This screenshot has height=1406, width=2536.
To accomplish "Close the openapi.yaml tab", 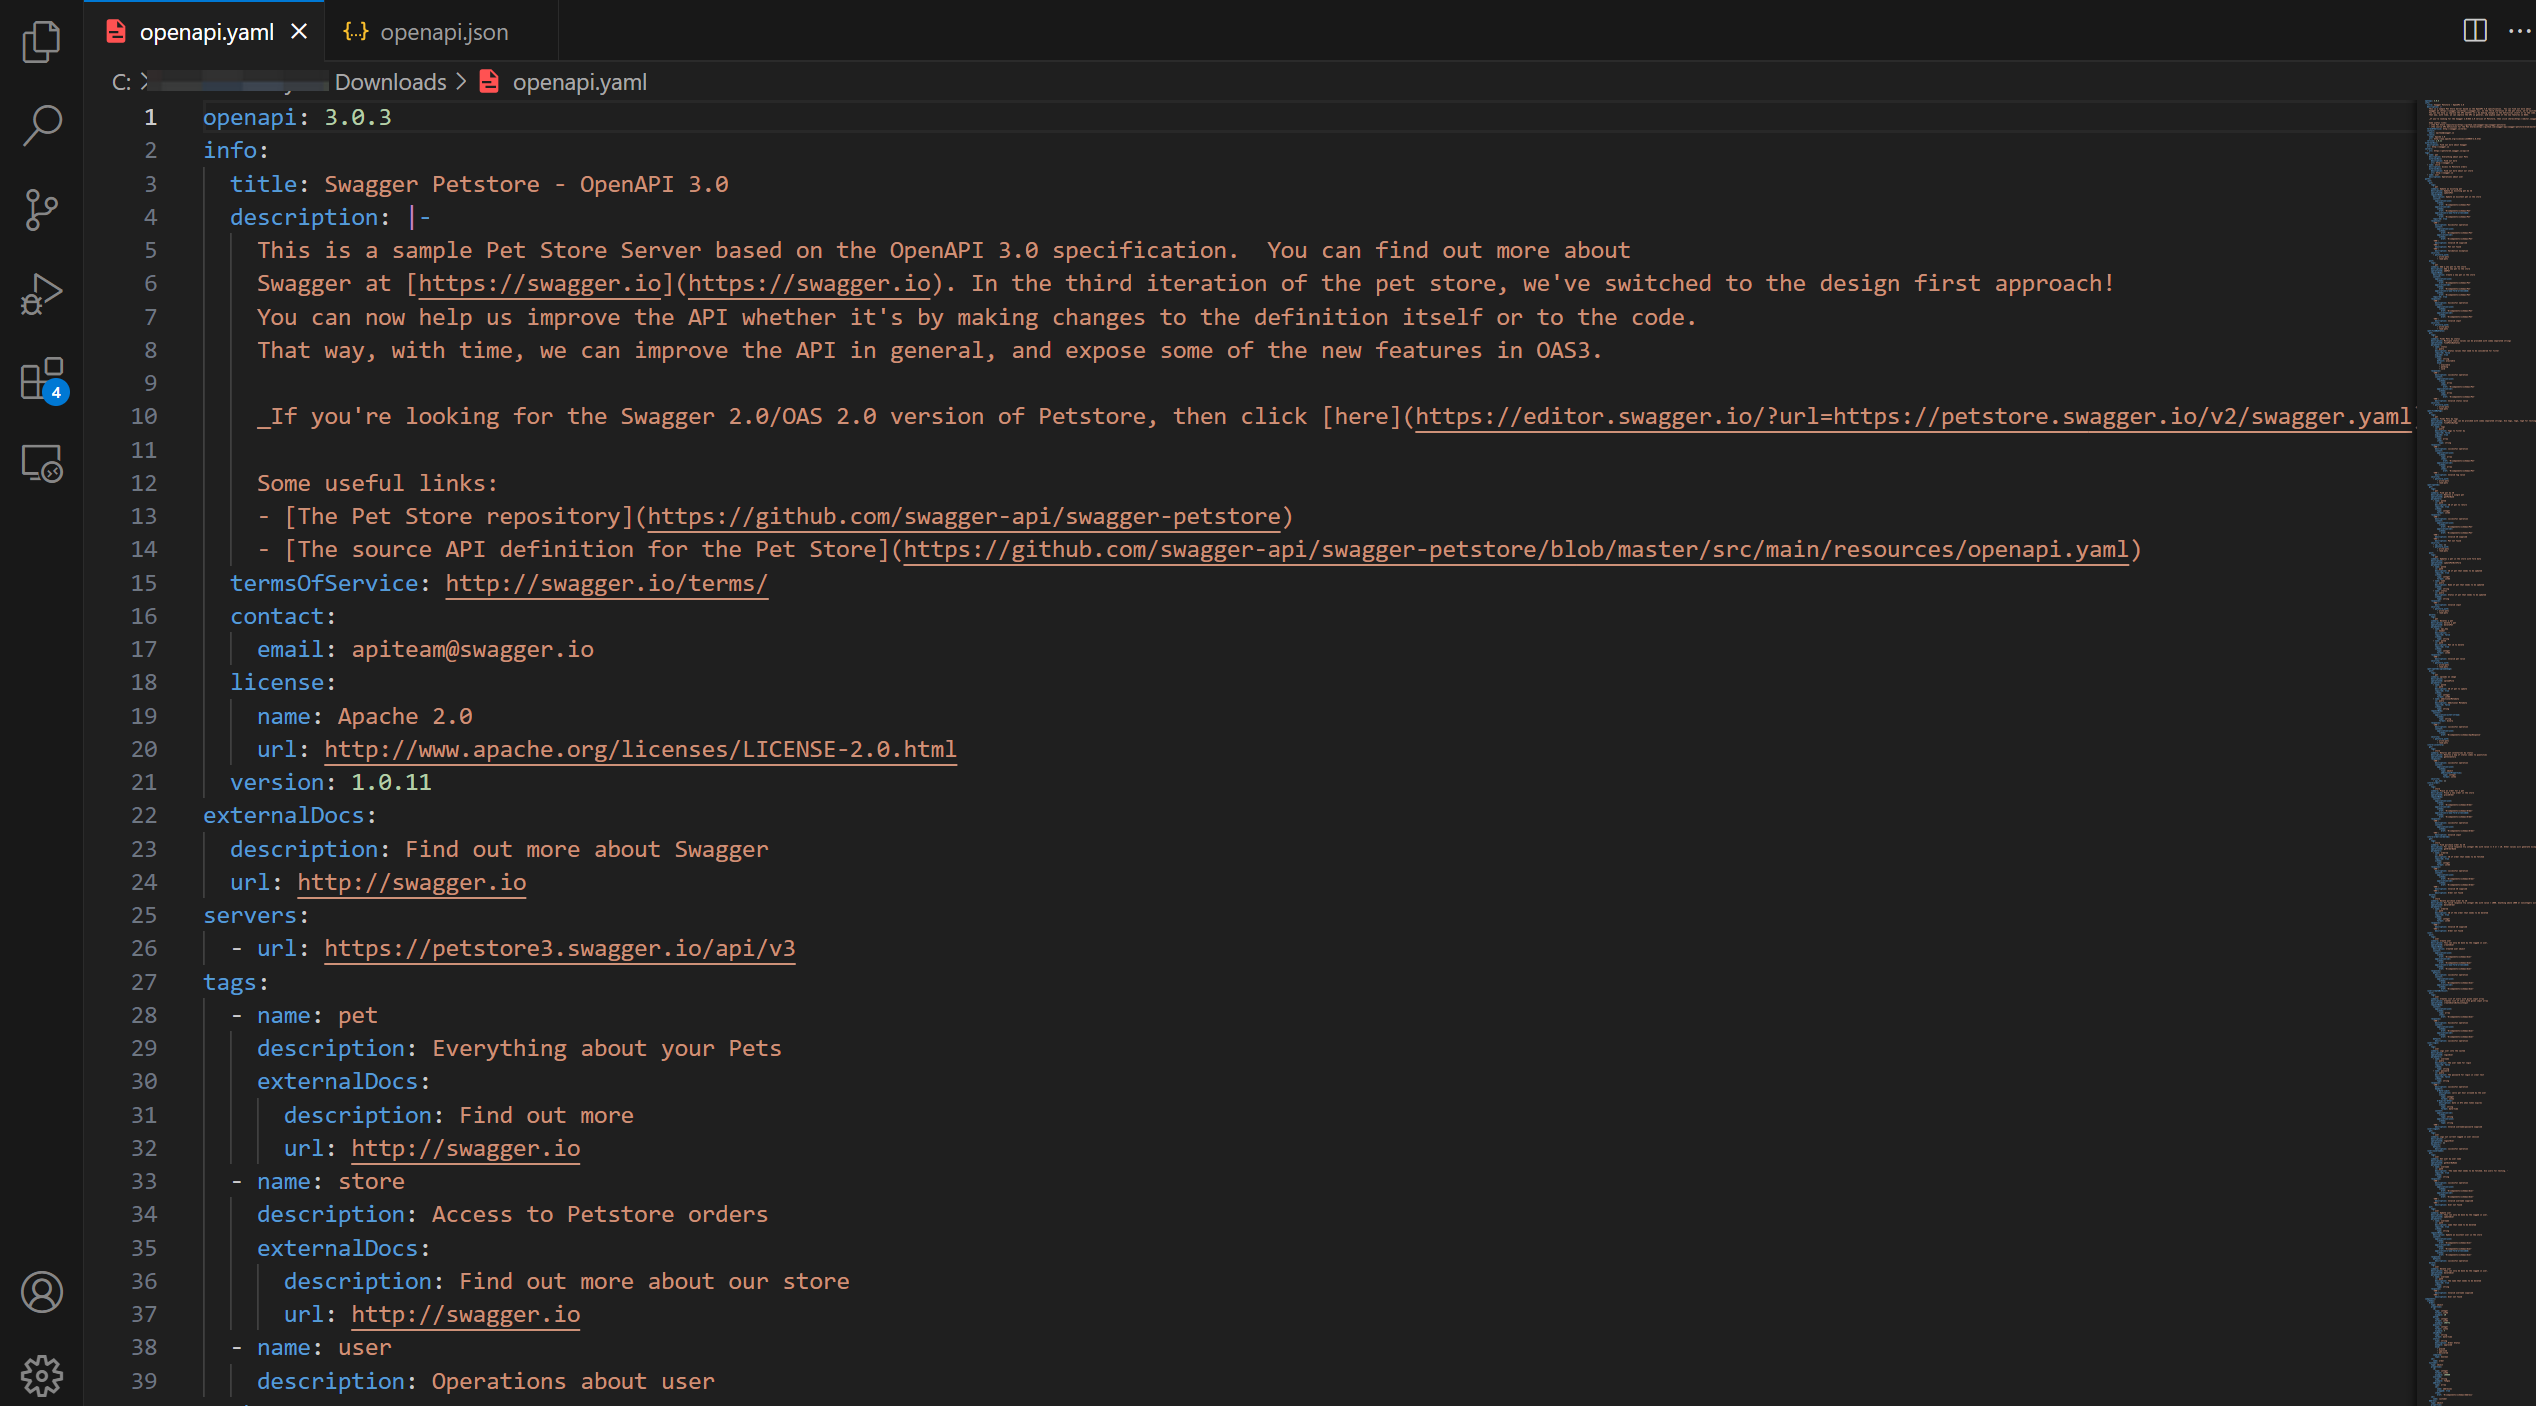I will tap(299, 32).
